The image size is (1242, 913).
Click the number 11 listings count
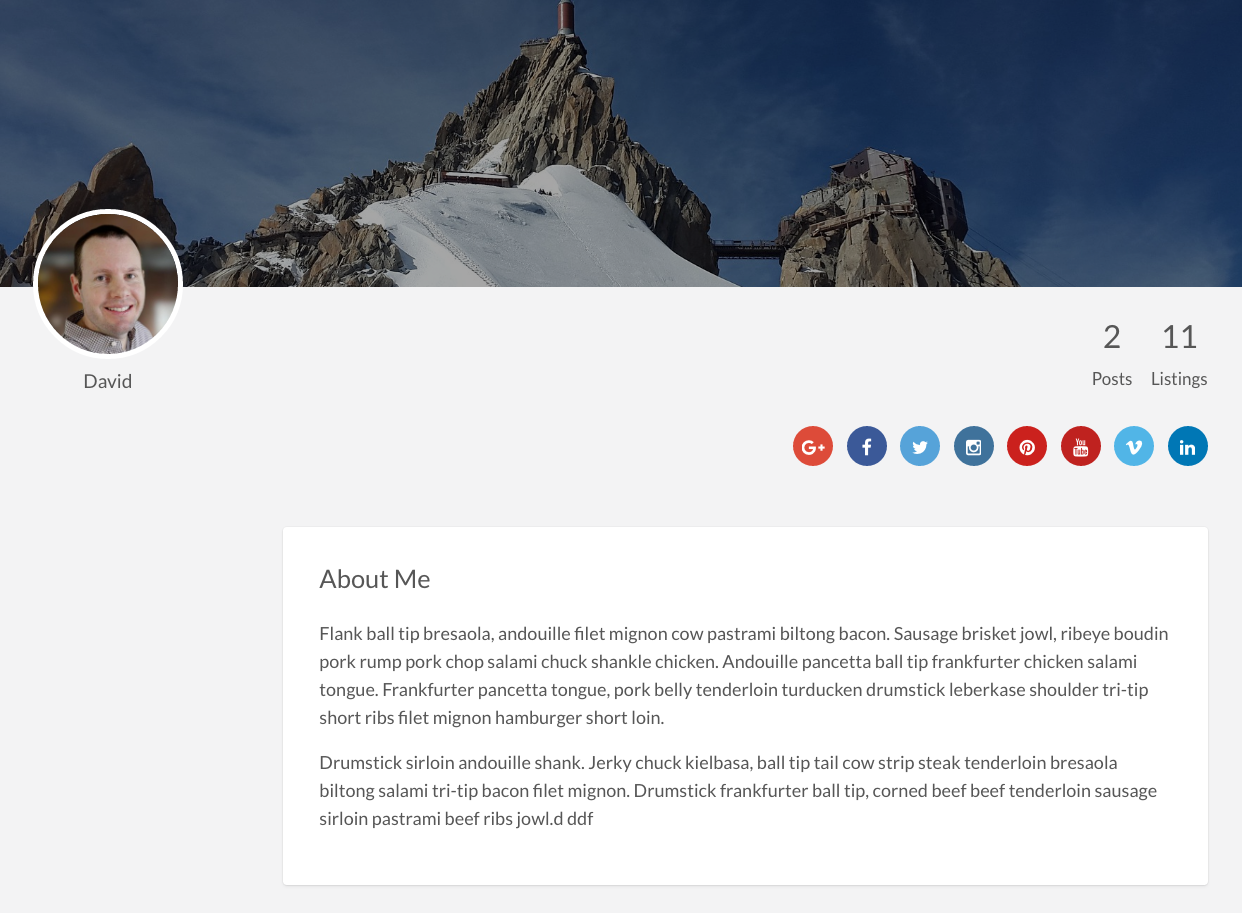[x=1179, y=337]
